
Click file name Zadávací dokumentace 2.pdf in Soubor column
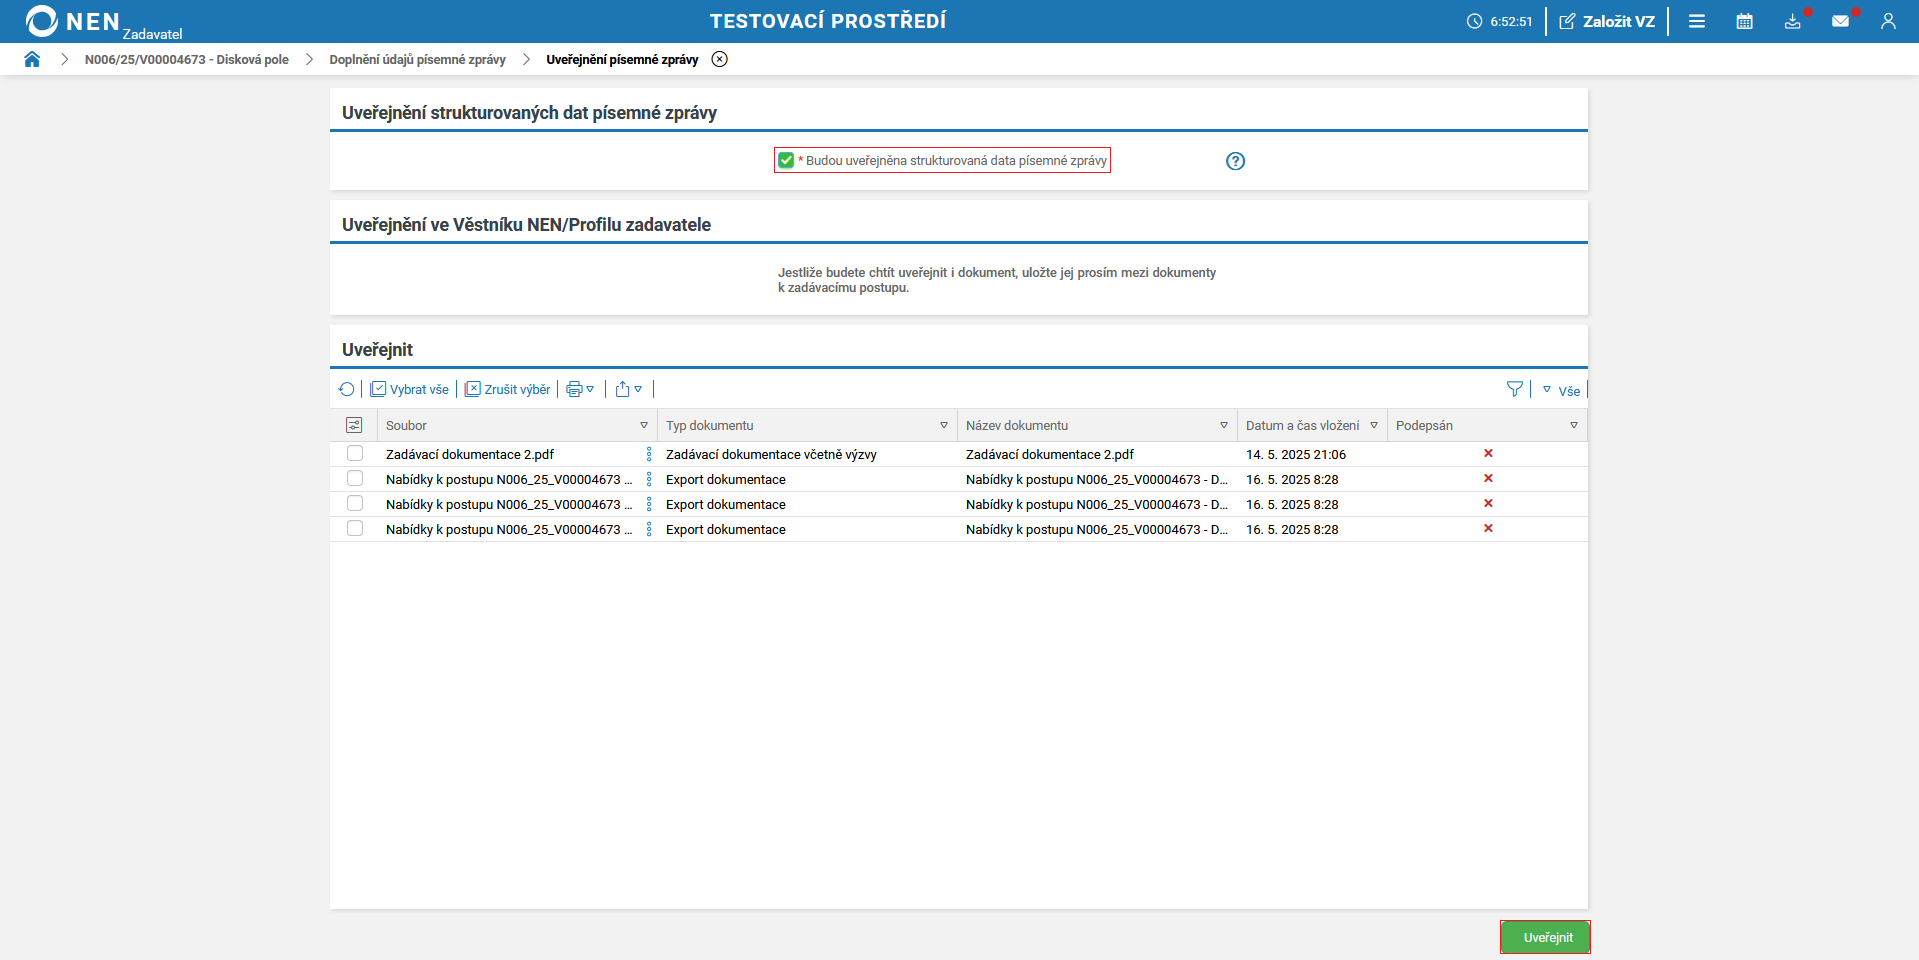tap(470, 454)
